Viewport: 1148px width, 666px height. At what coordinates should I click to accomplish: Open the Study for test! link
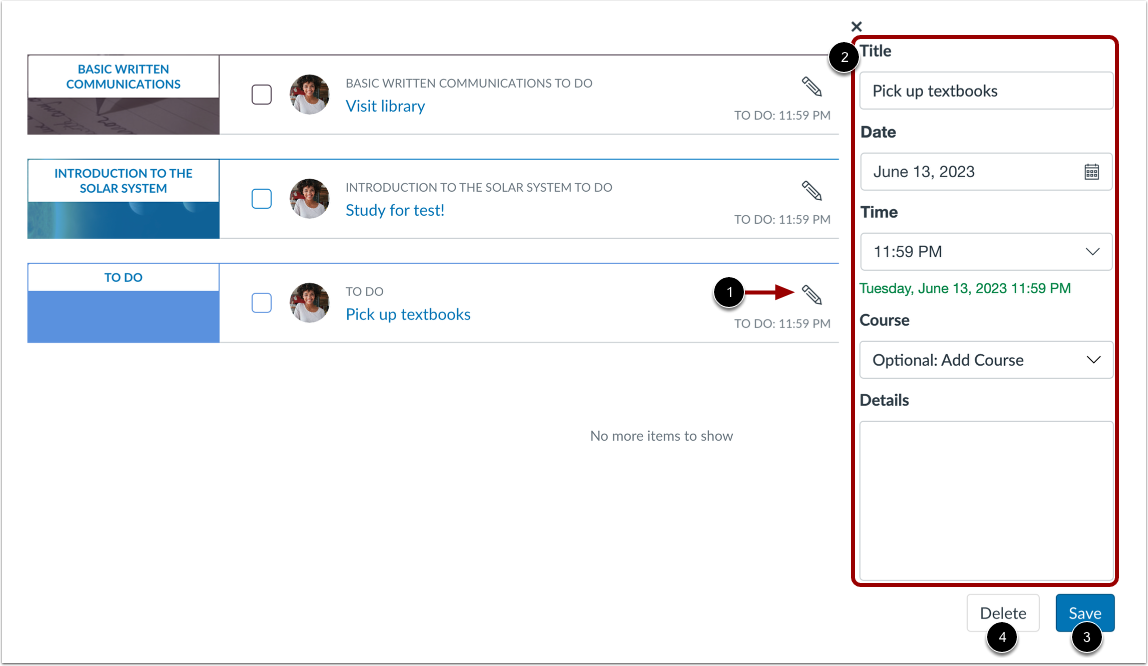pos(394,210)
